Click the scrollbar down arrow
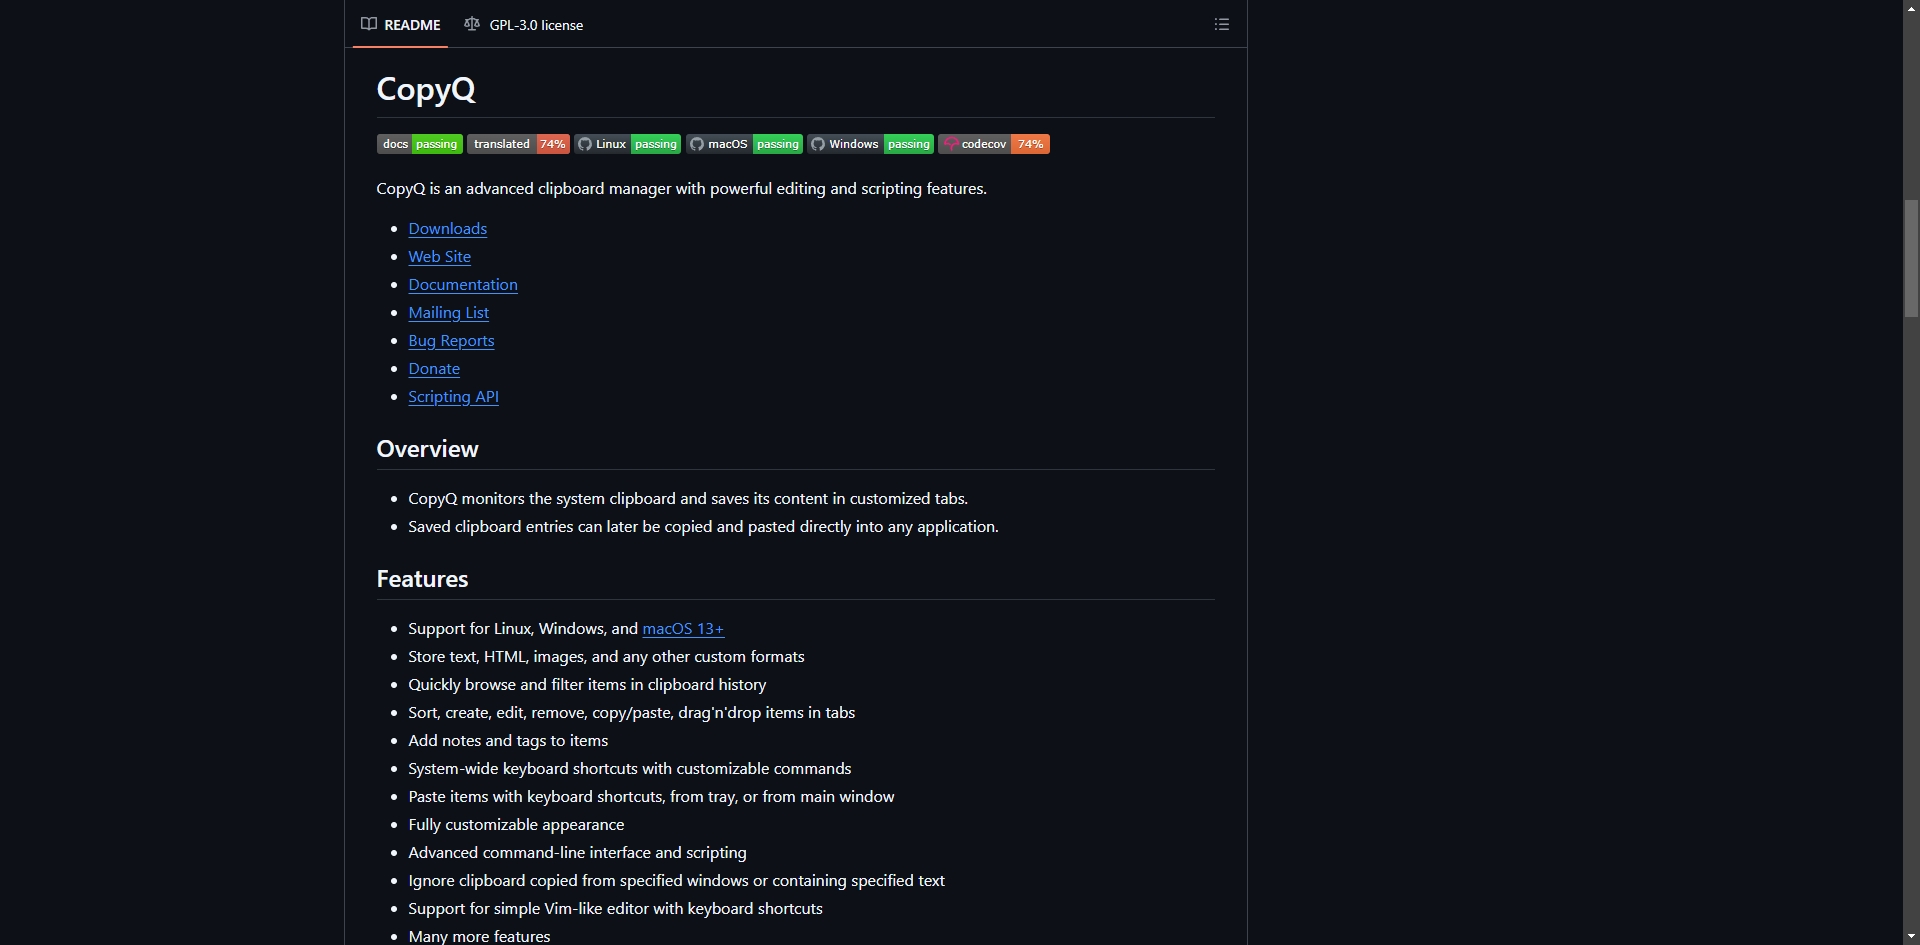1920x945 pixels. coord(1911,937)
